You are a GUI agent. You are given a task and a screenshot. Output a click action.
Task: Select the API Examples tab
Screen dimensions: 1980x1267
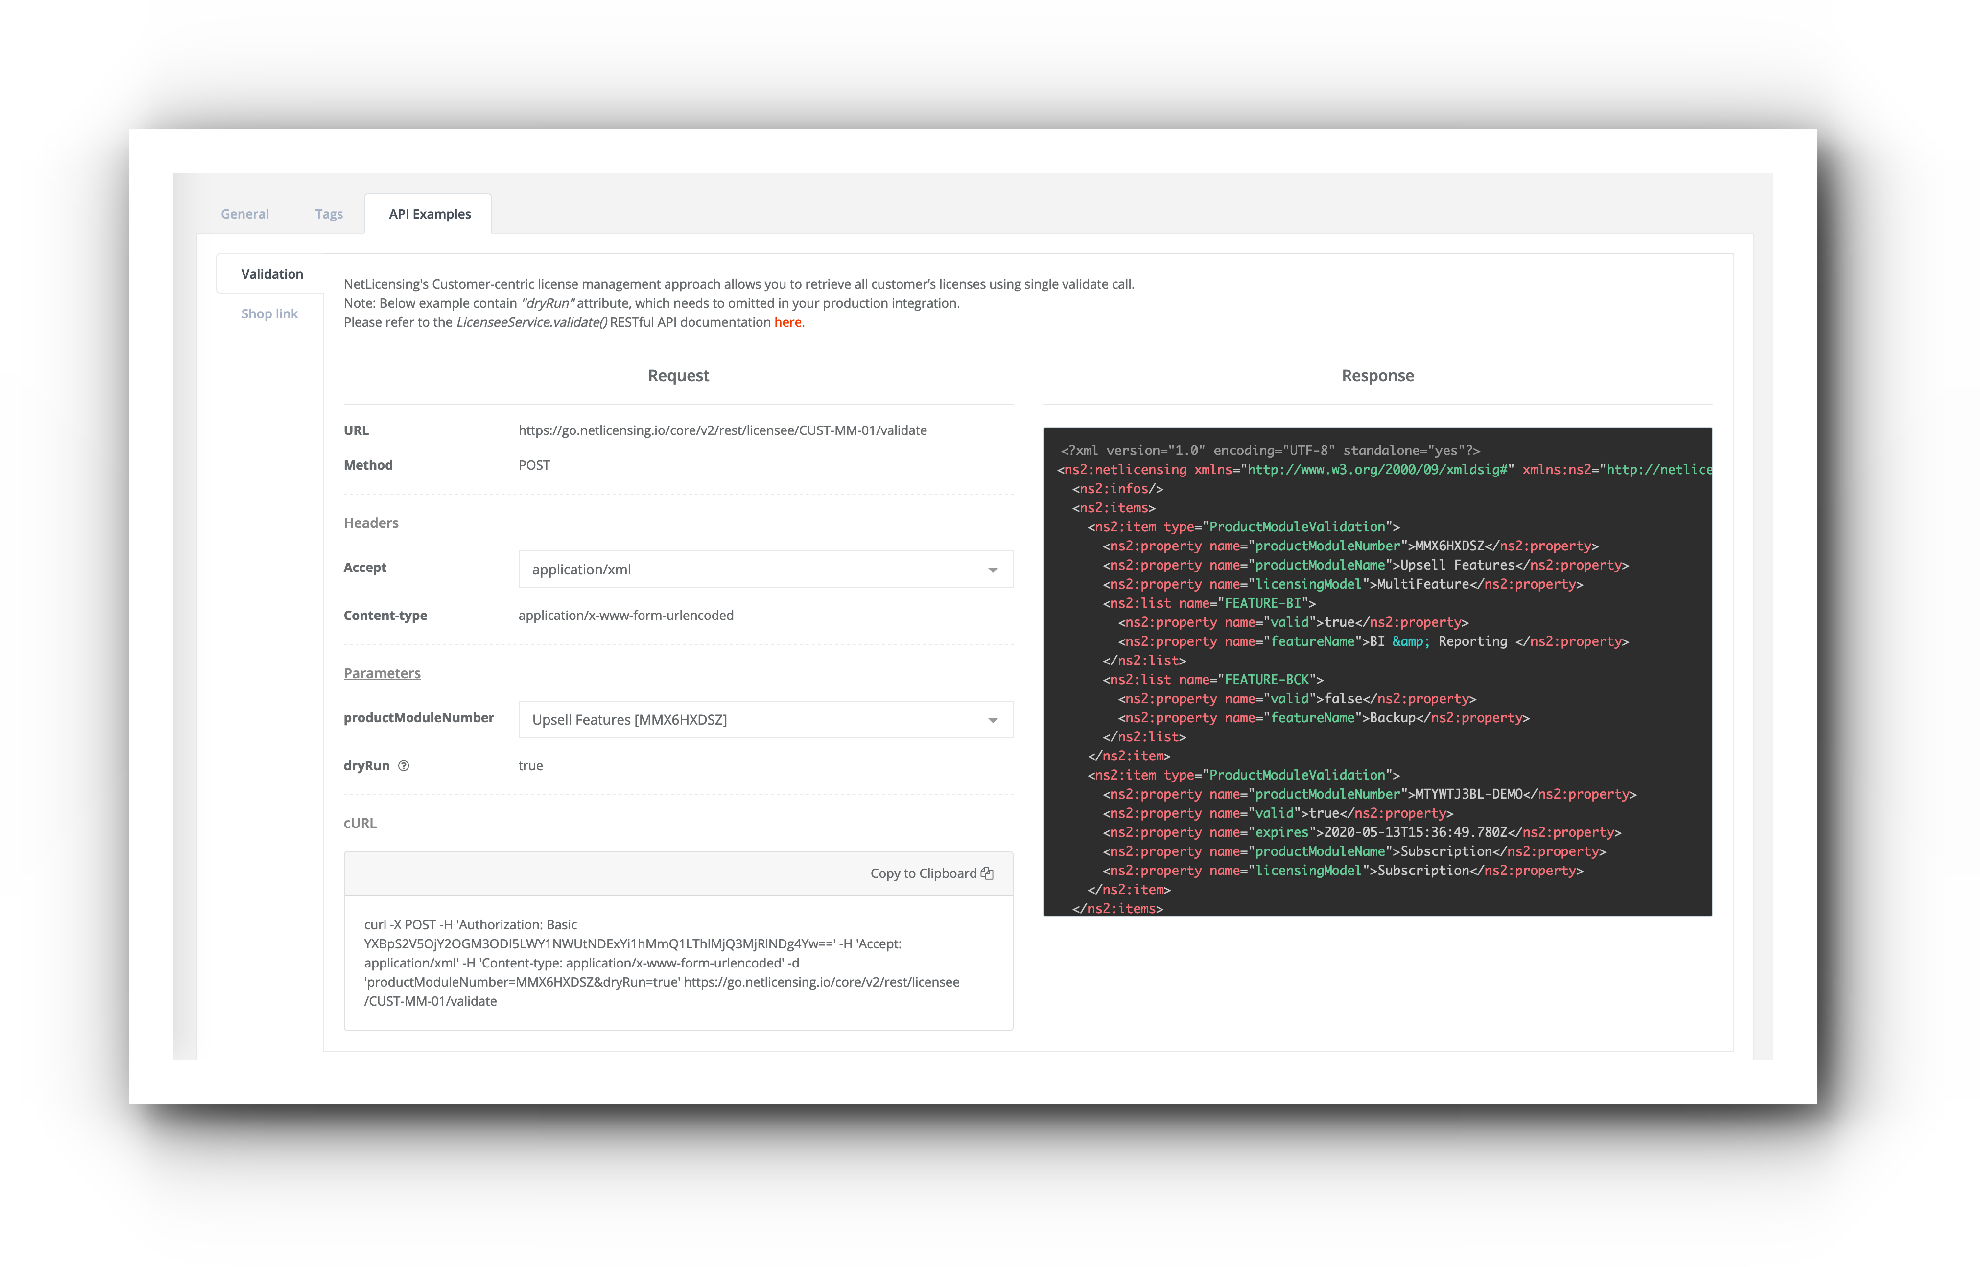(429, 214)
